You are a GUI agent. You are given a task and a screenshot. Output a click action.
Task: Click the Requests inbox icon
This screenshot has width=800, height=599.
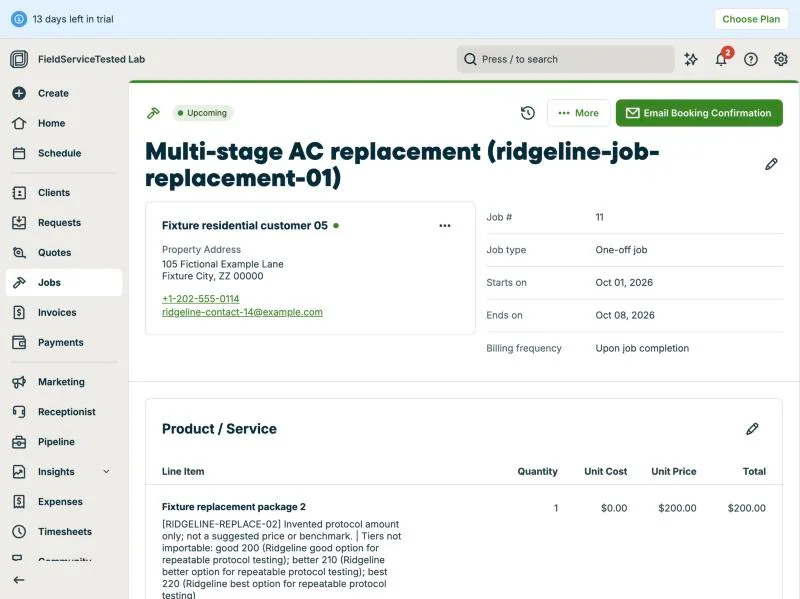click(19, 222)
